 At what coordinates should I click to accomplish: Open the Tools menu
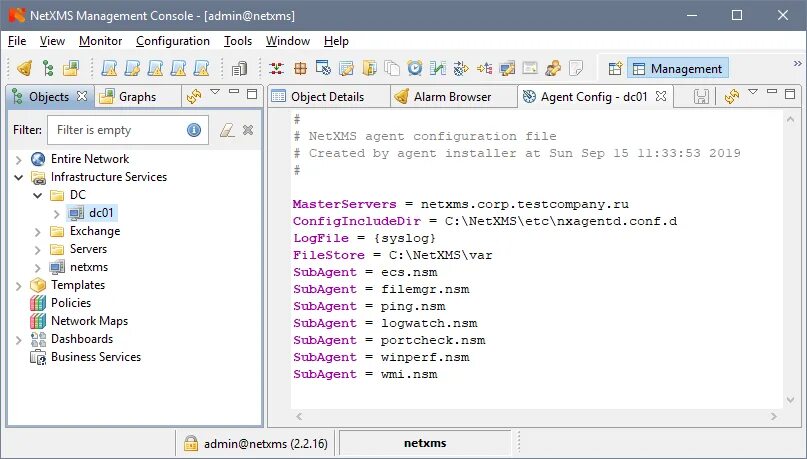coord(238,41)
